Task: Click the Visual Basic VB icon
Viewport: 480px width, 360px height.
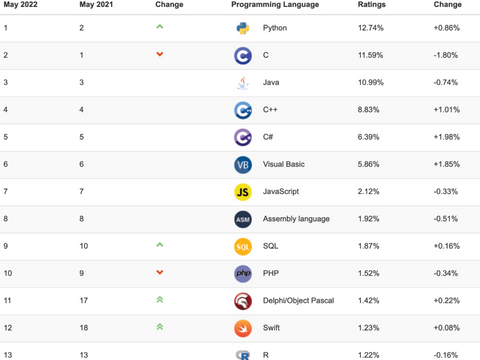Action: click(243, 165)
